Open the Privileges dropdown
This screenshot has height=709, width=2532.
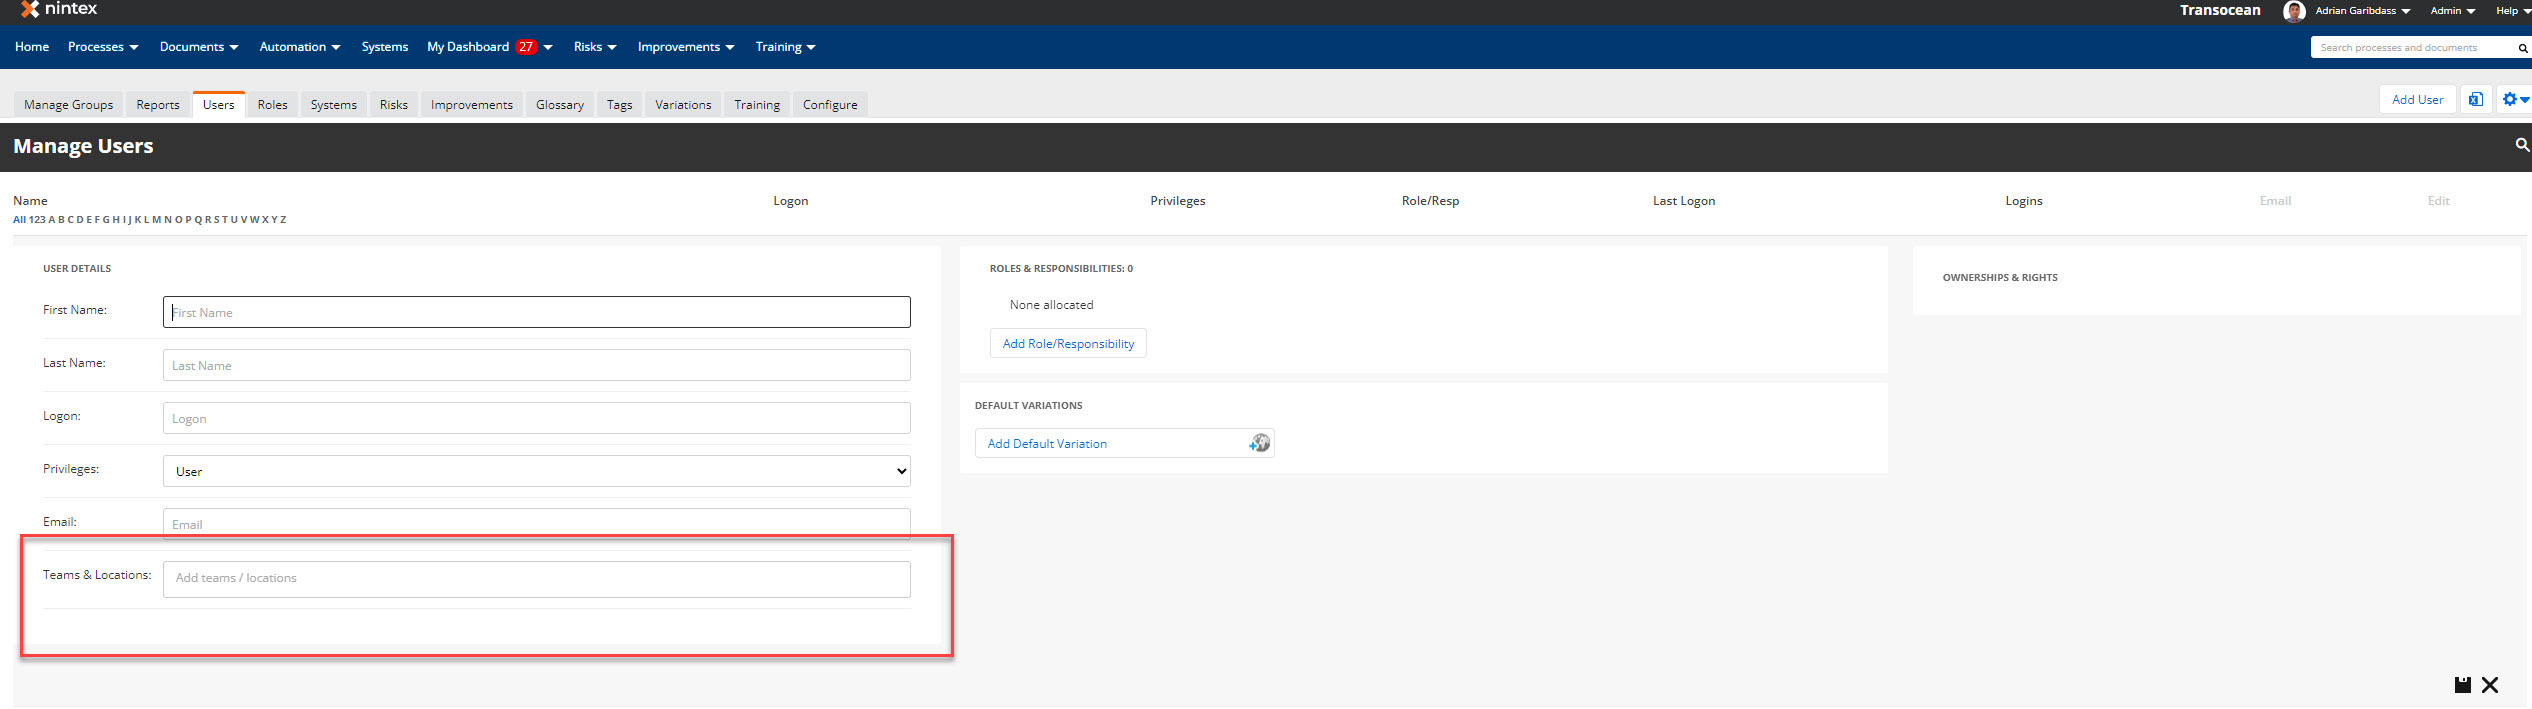click(536, 471)
